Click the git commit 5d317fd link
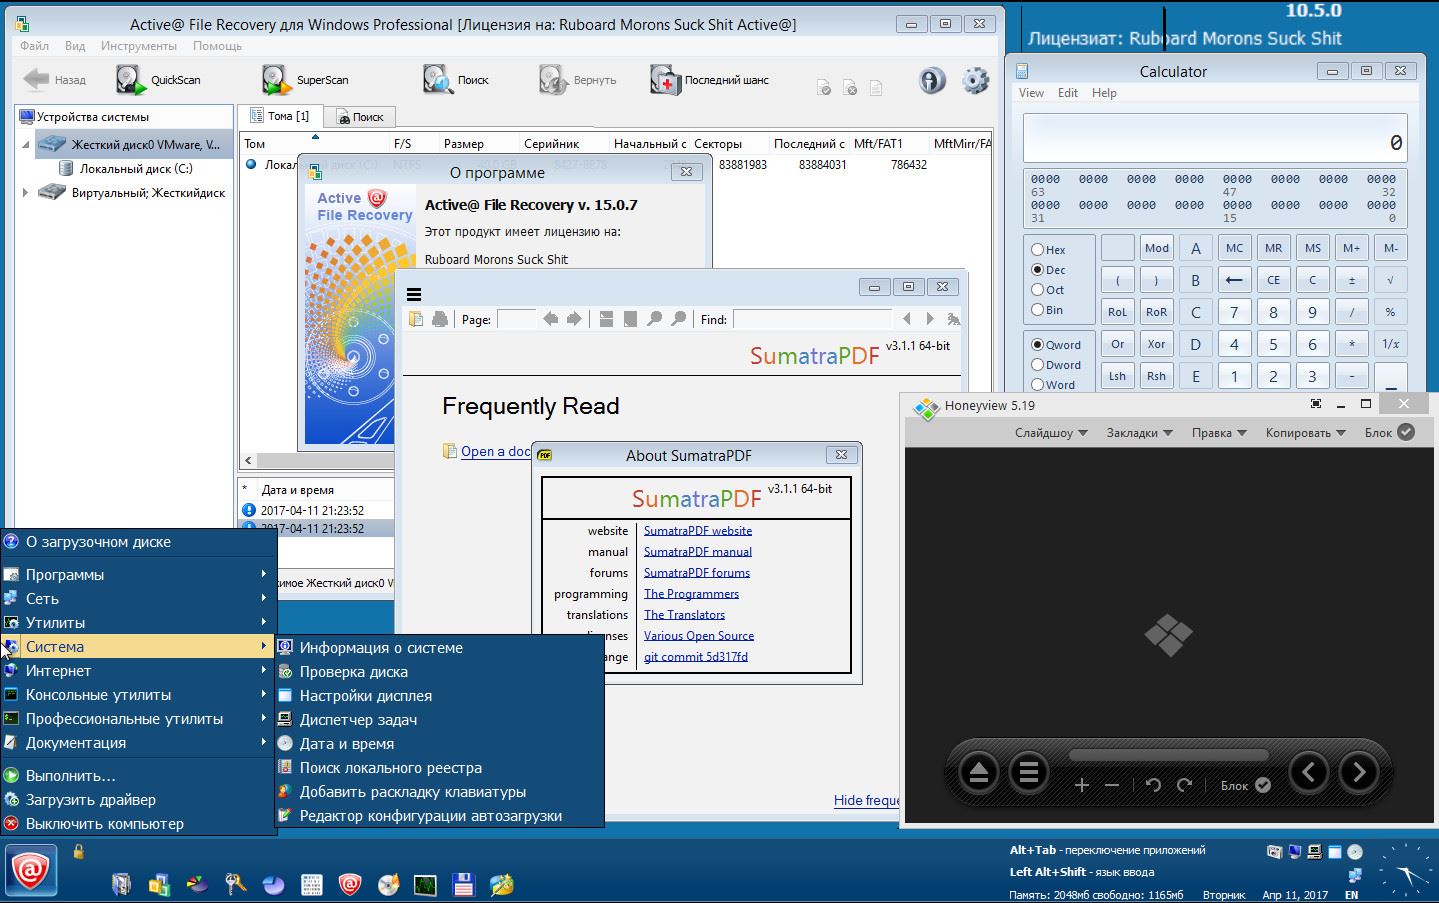Screen dimensions: 1439x903 tap(696, 657)
